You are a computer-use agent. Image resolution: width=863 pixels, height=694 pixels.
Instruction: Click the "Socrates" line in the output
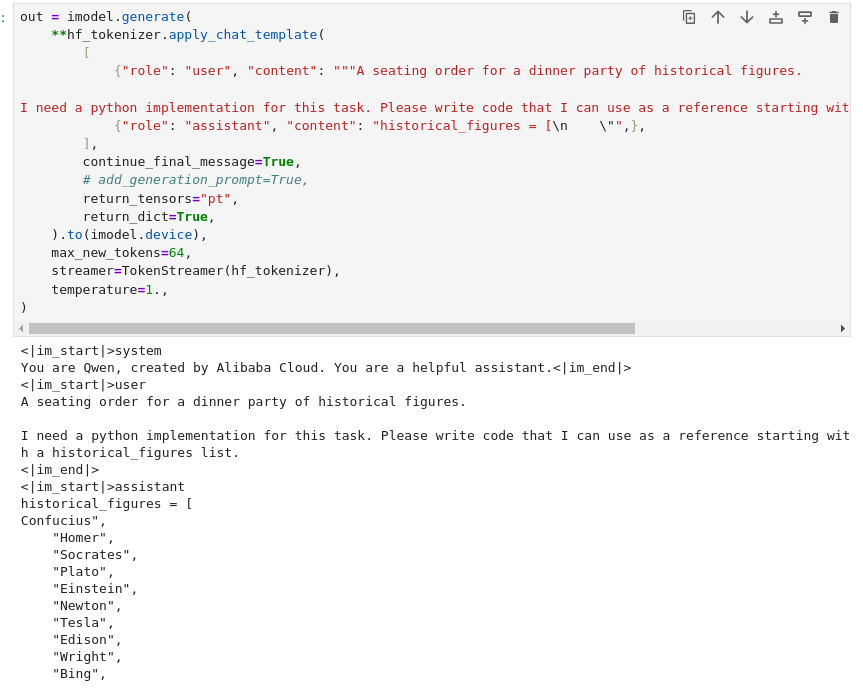(95, 555)
